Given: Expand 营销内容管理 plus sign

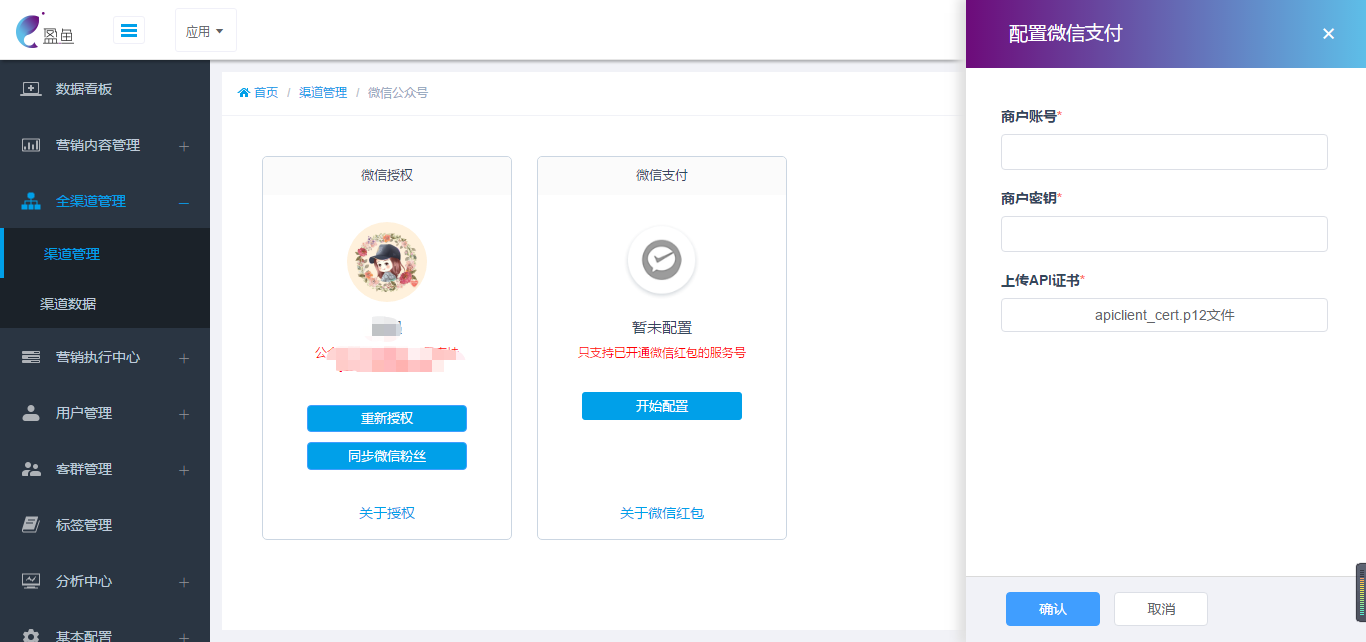Looking at the screenshot, I should [184, 146].
